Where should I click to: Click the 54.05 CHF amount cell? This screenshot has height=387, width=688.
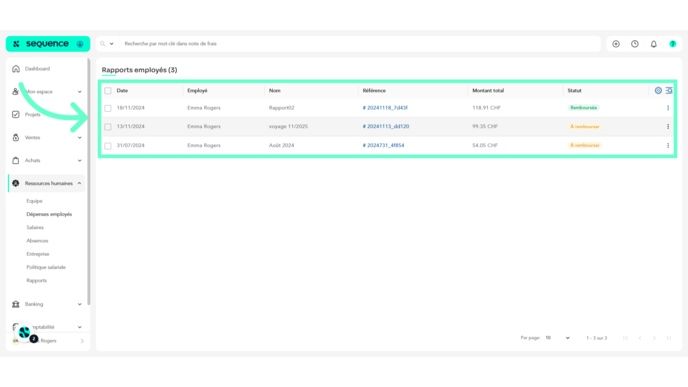pyautogui.click(x=485, y=145)
